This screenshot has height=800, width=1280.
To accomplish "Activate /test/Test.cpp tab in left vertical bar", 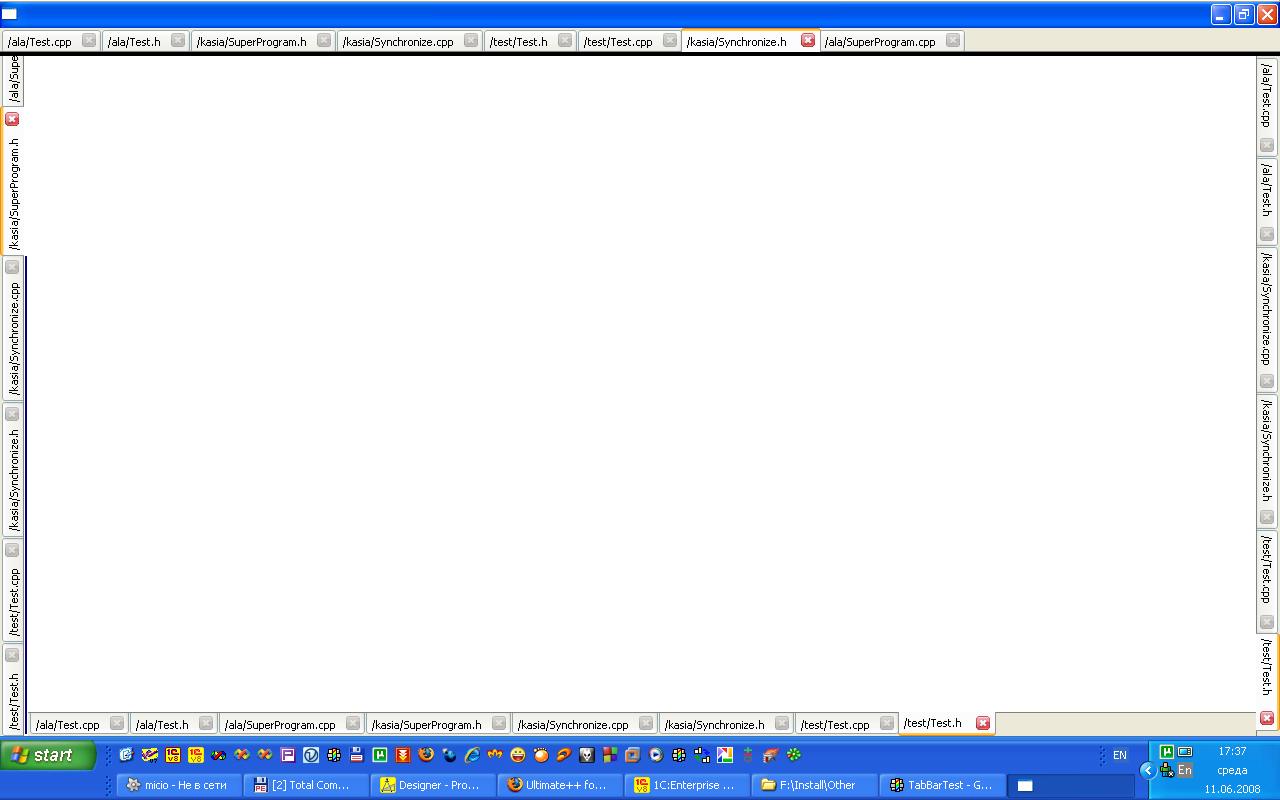I will [x=14, y=602].
